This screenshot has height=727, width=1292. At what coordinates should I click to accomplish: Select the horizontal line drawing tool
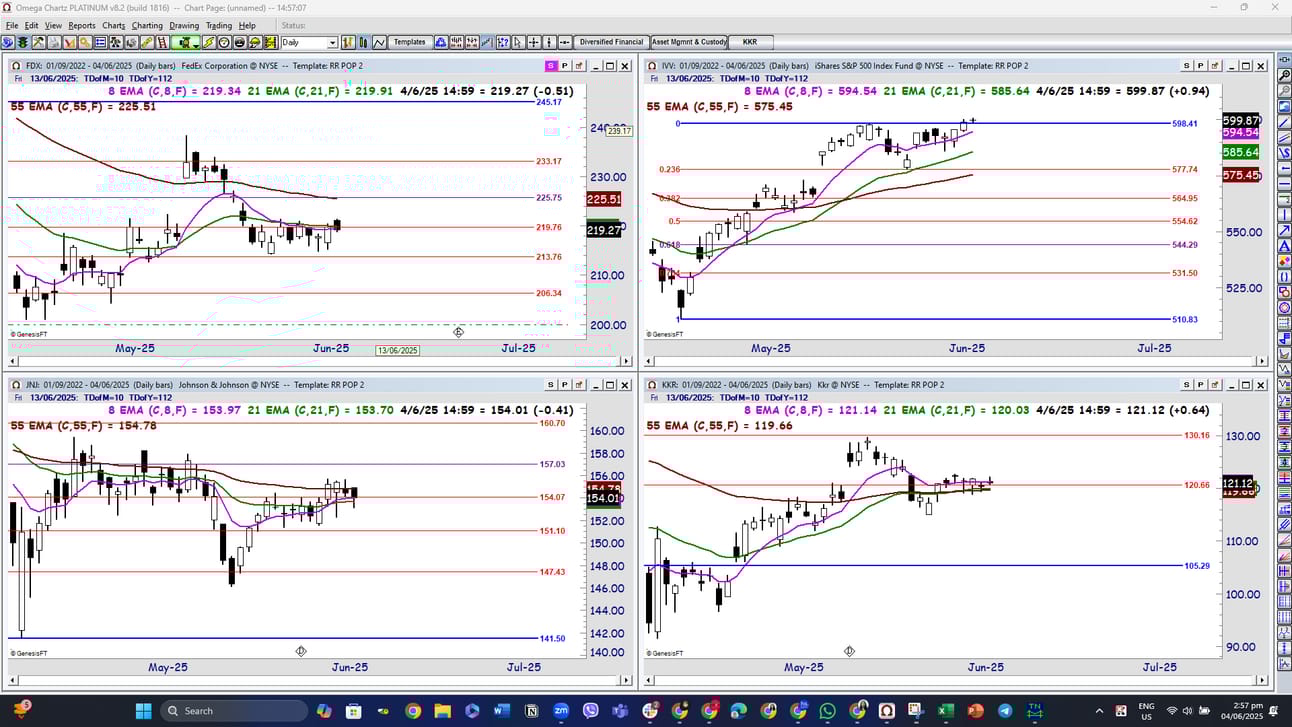(x=1283, y=185)
